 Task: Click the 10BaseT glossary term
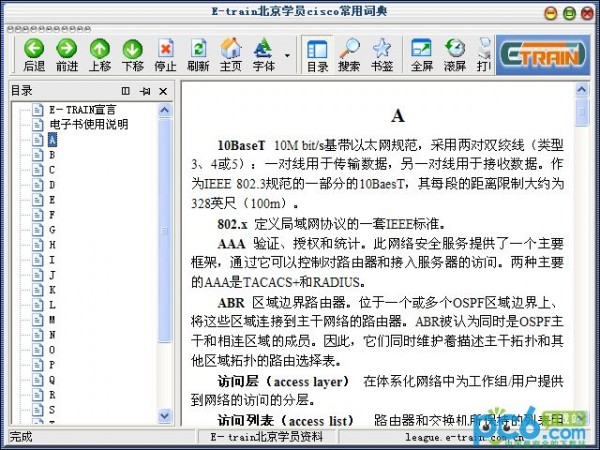pyautogui.click(x=241, y=145)
